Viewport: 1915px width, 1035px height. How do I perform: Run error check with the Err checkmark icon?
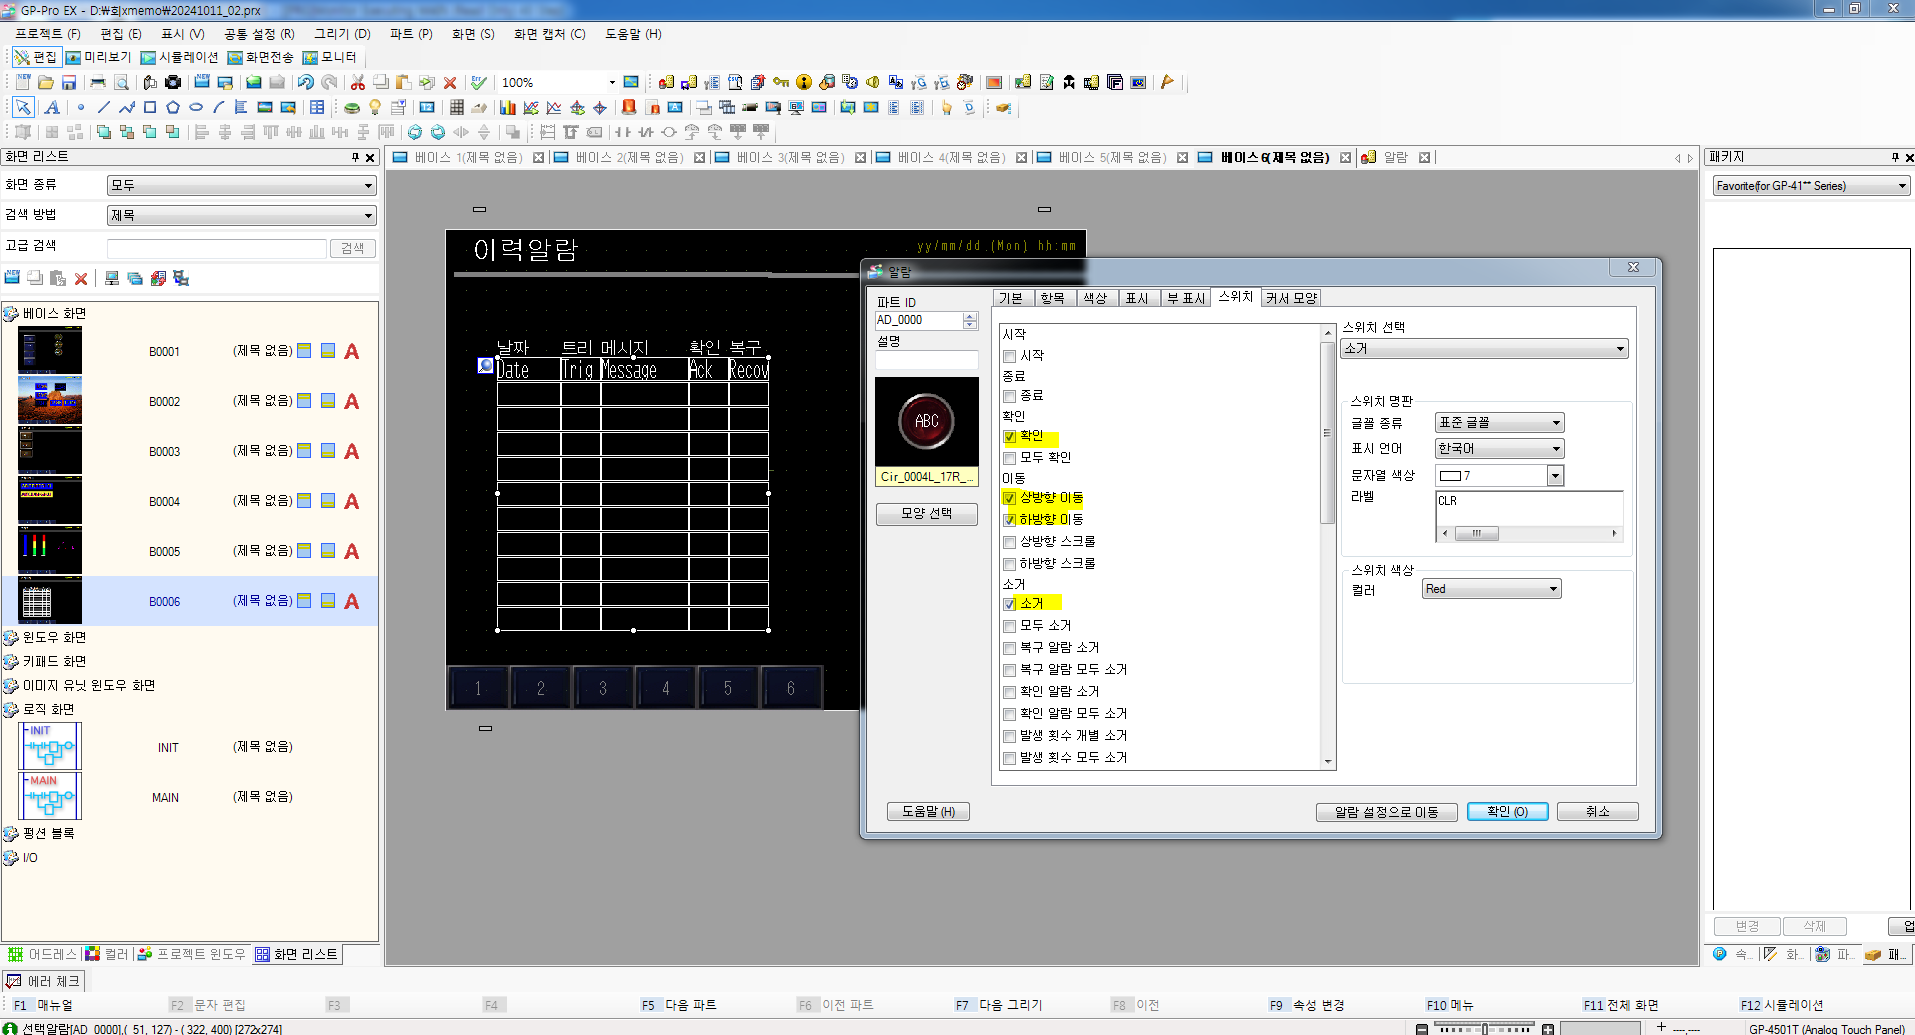point(479,82)
